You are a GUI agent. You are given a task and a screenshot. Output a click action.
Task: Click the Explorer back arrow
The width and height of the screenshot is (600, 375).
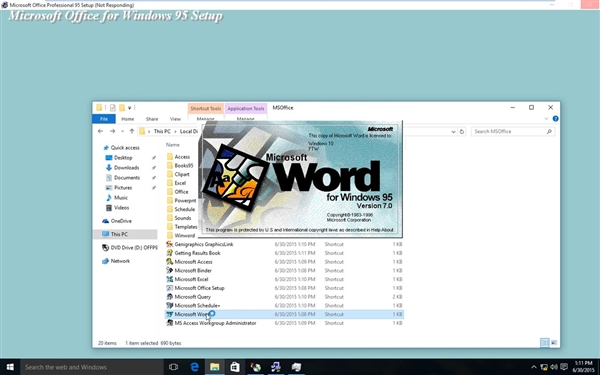100,131
